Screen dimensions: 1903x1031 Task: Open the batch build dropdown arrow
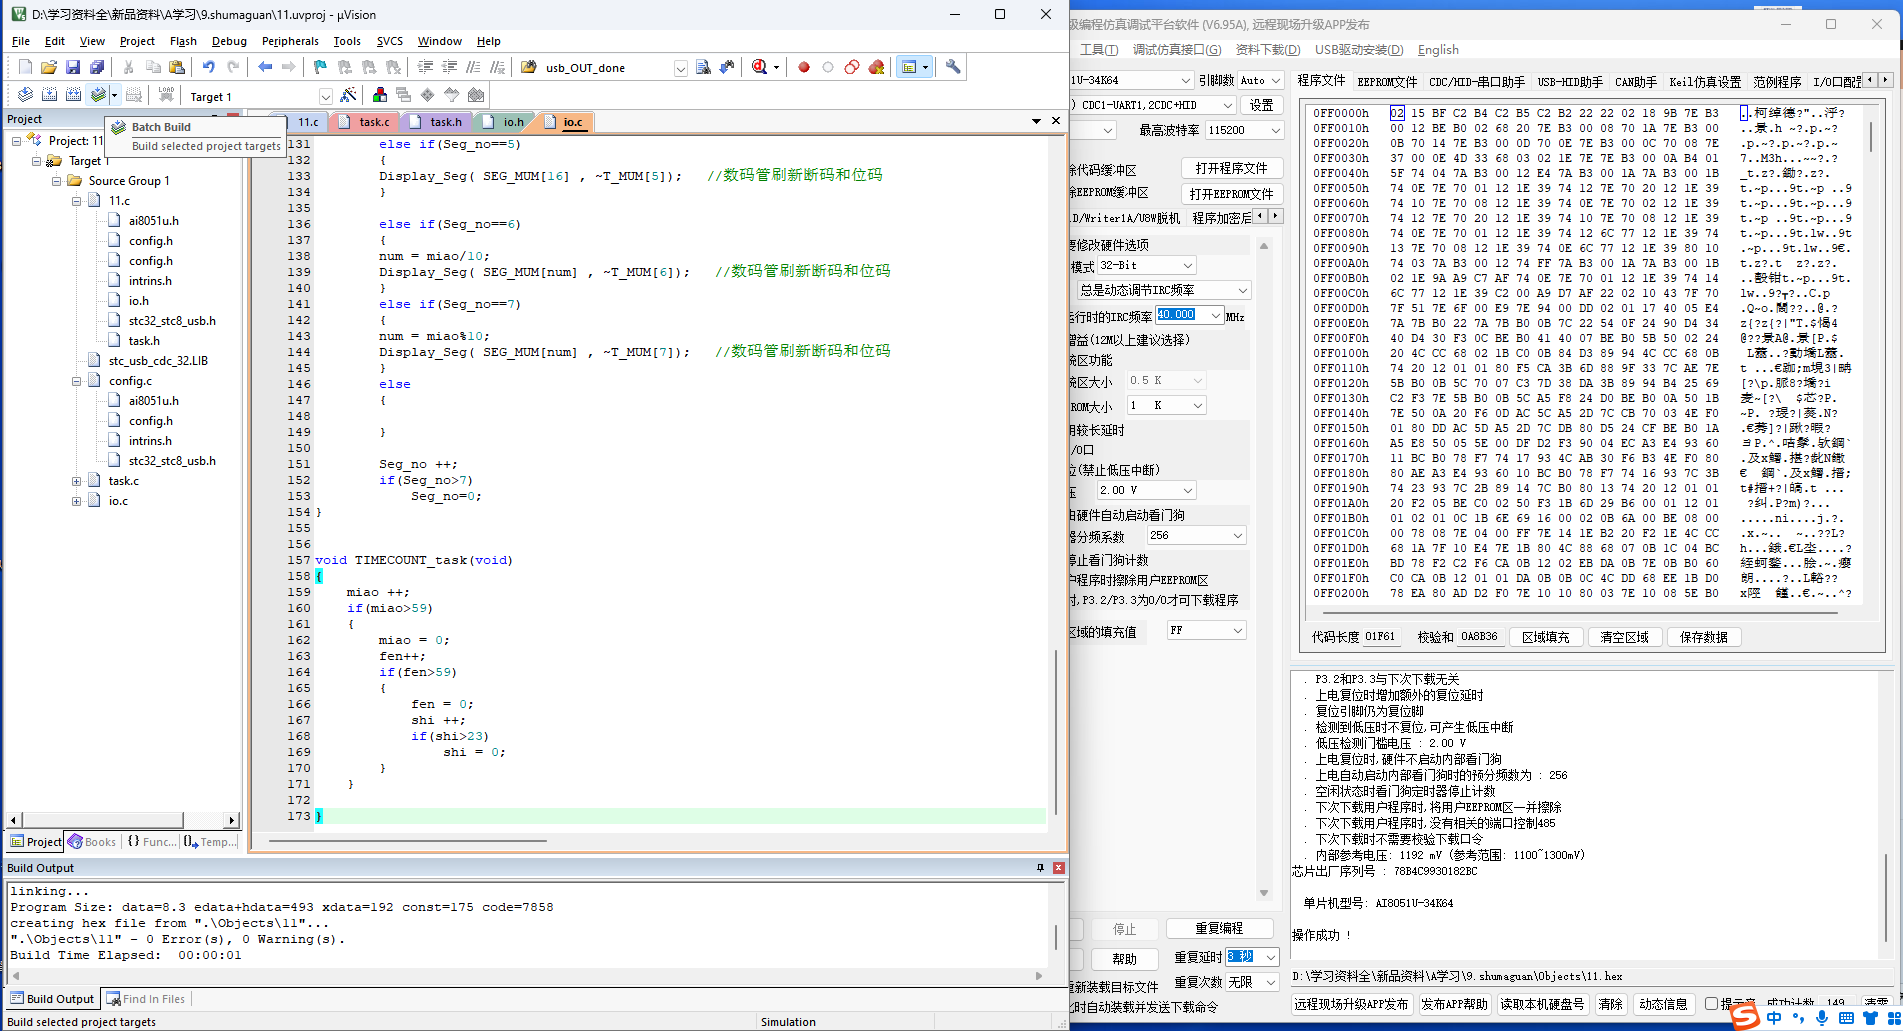pos(115,95)
